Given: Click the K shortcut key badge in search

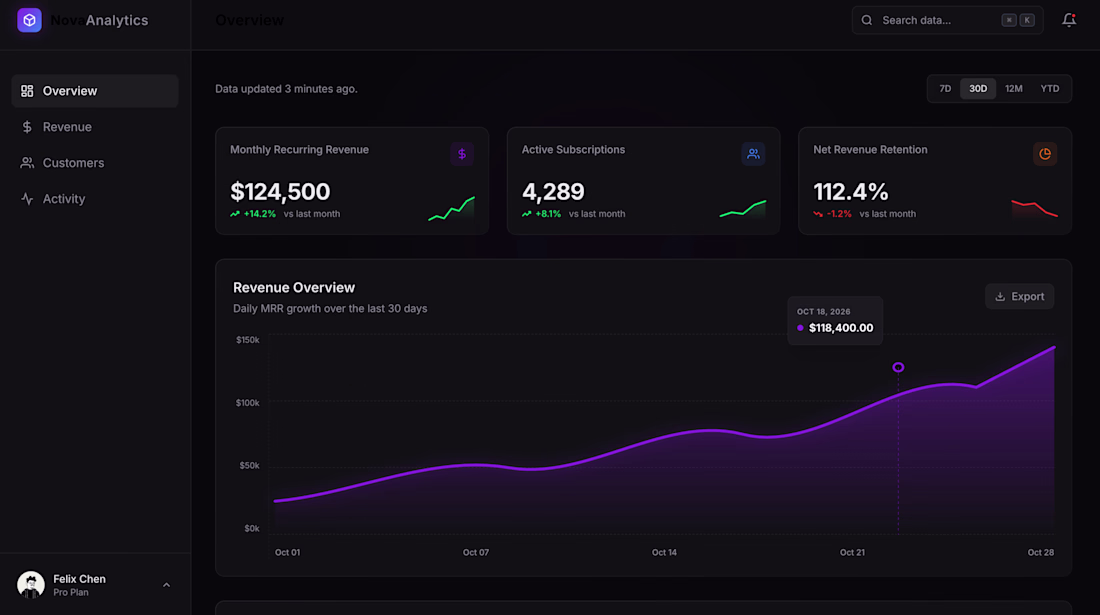Looking at the screenshot, I should click(x=1027, y=20).
